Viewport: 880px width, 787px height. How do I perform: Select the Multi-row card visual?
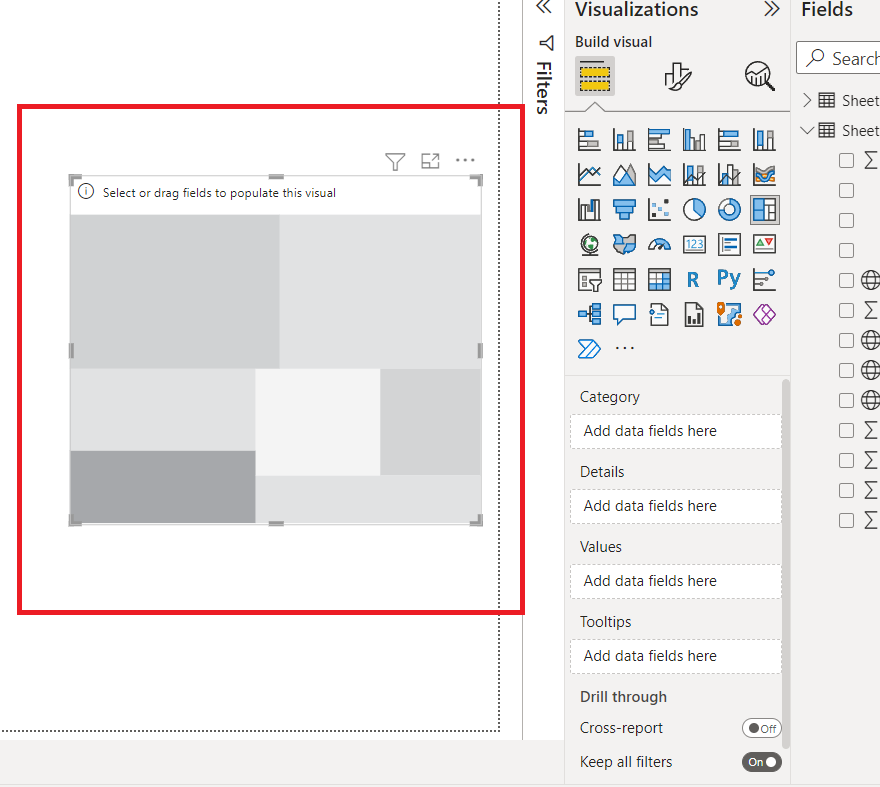[729, 244]
